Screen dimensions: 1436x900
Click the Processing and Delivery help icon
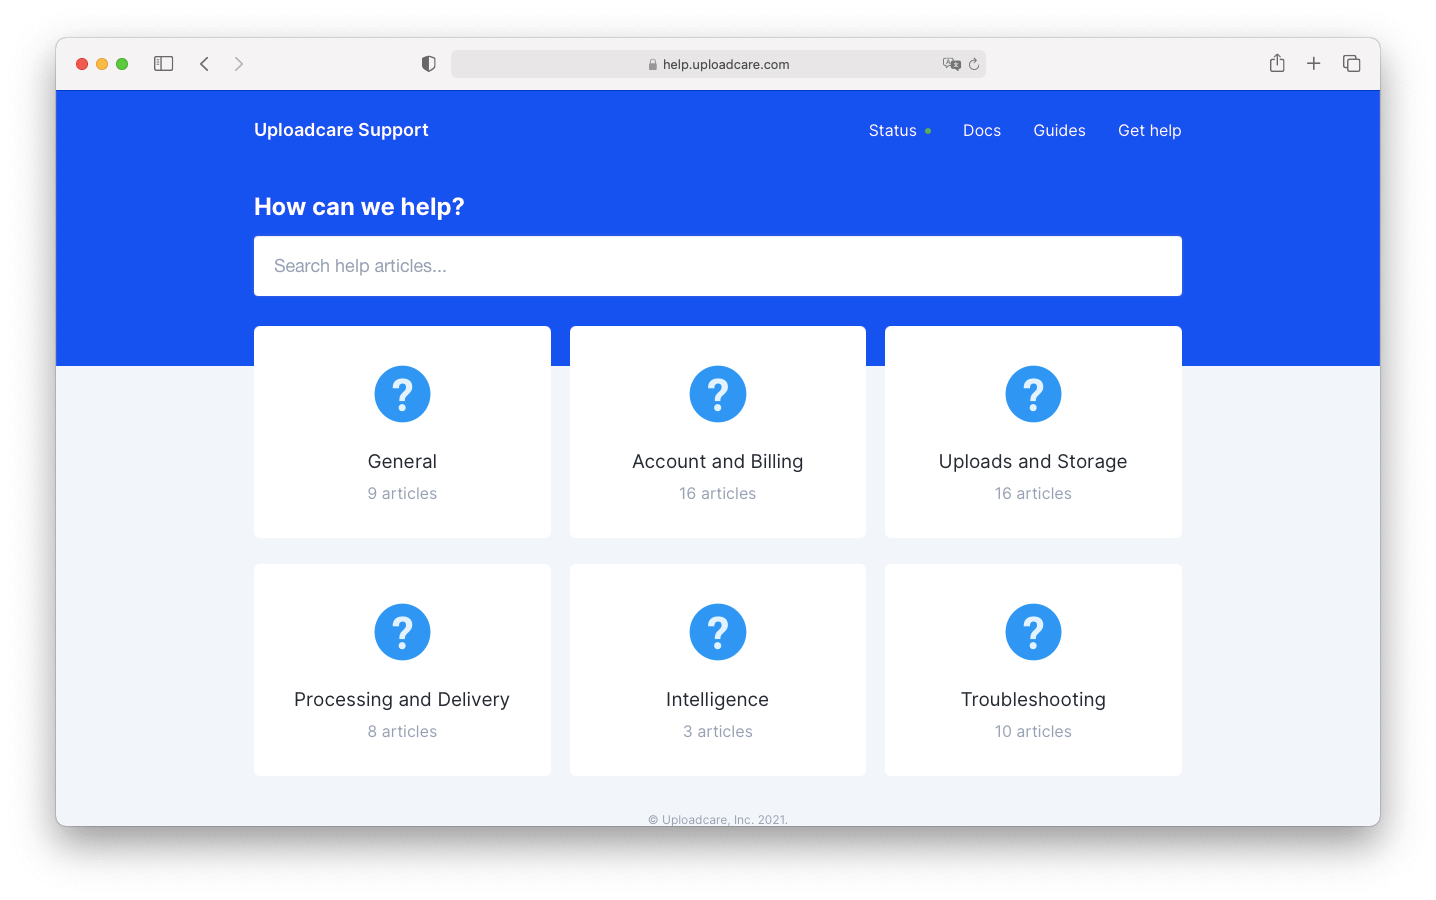[x=402, y=632]
